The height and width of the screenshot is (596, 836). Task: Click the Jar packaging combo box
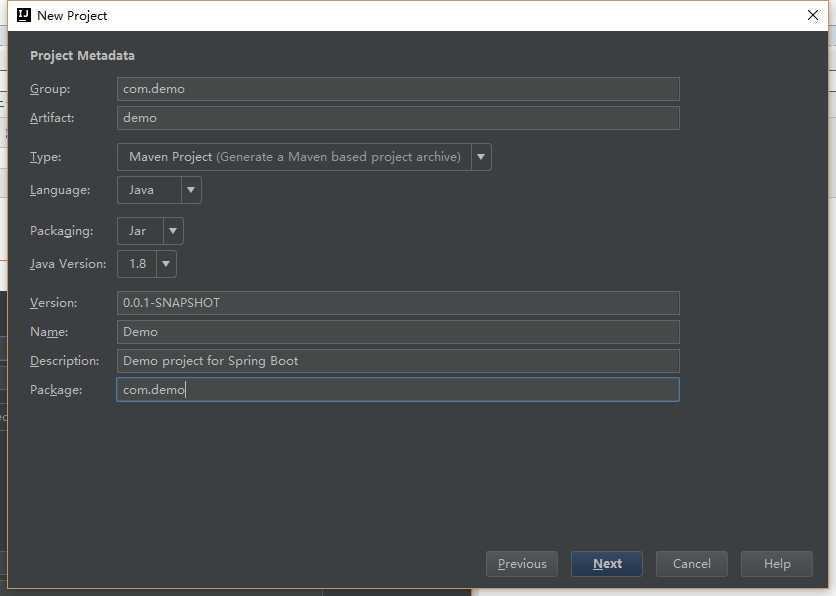(139, 231)
